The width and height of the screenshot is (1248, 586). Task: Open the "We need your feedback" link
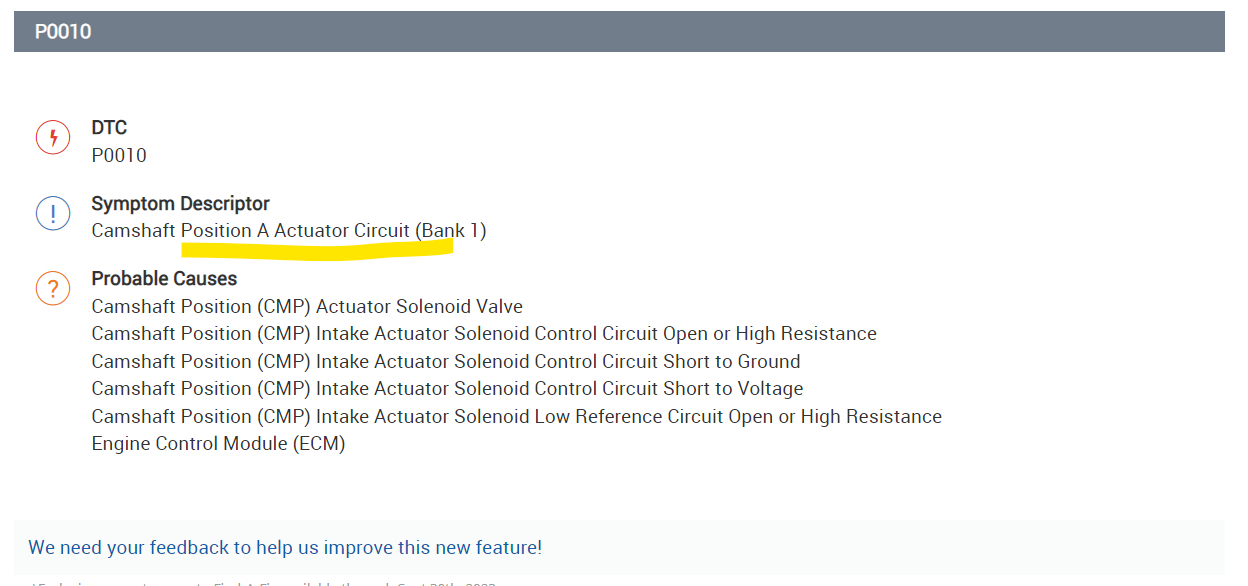(x=285, y=548)
